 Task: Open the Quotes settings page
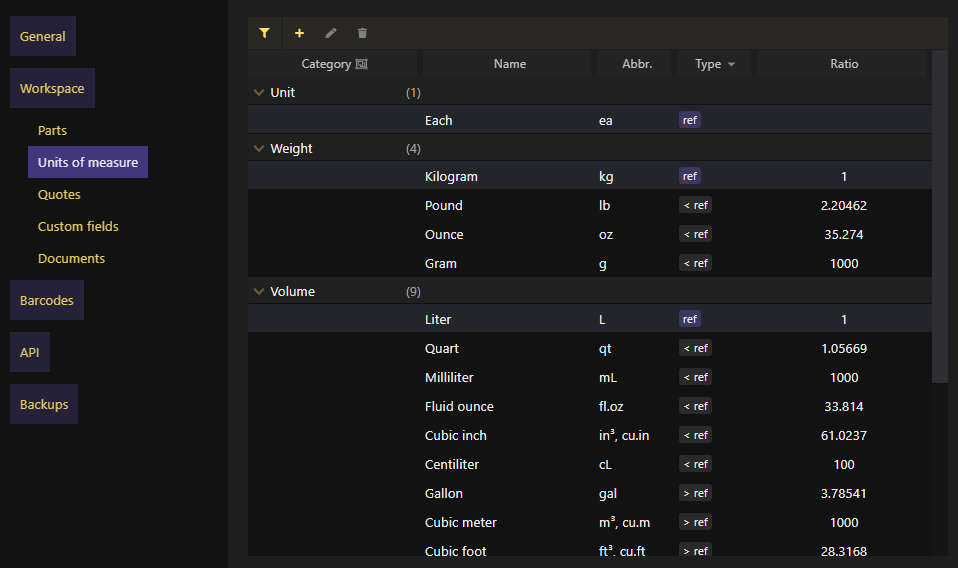click(x=59, y=194)
